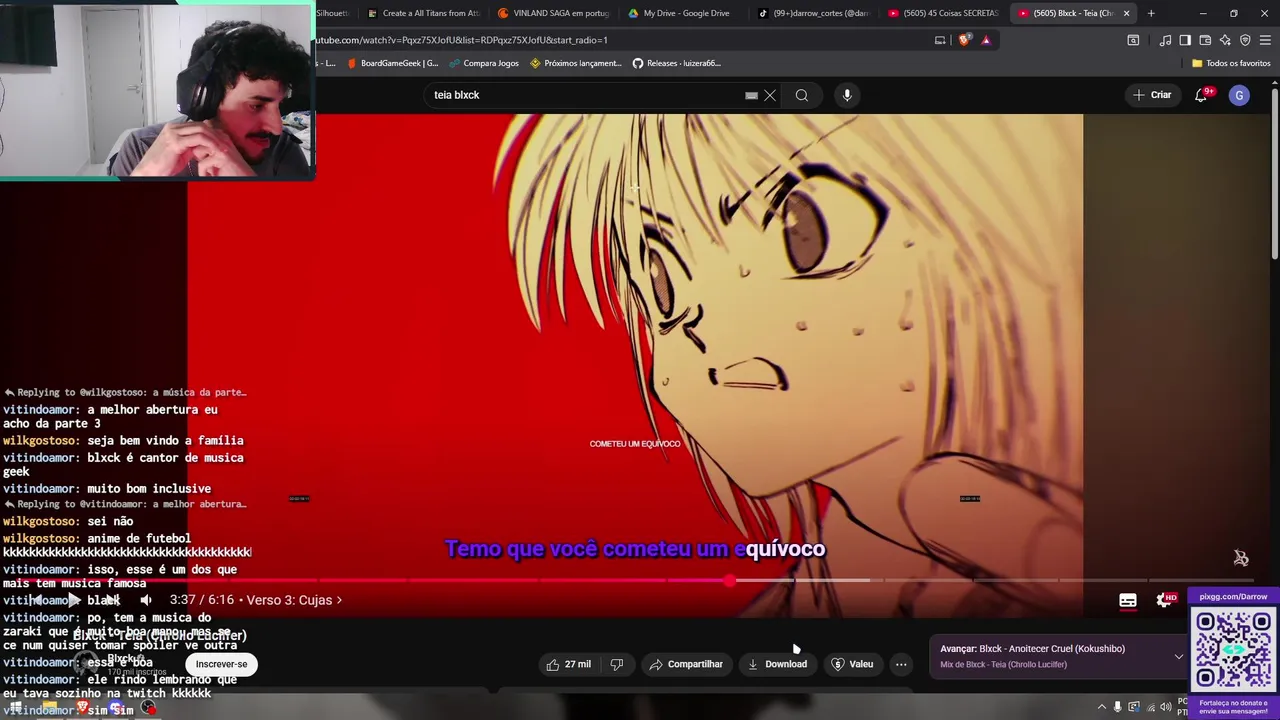The width and height of the screenshot is (1280, 720).
Task: Open 'Próximos lançamentos' bookmark
Action: click(576, 63)
